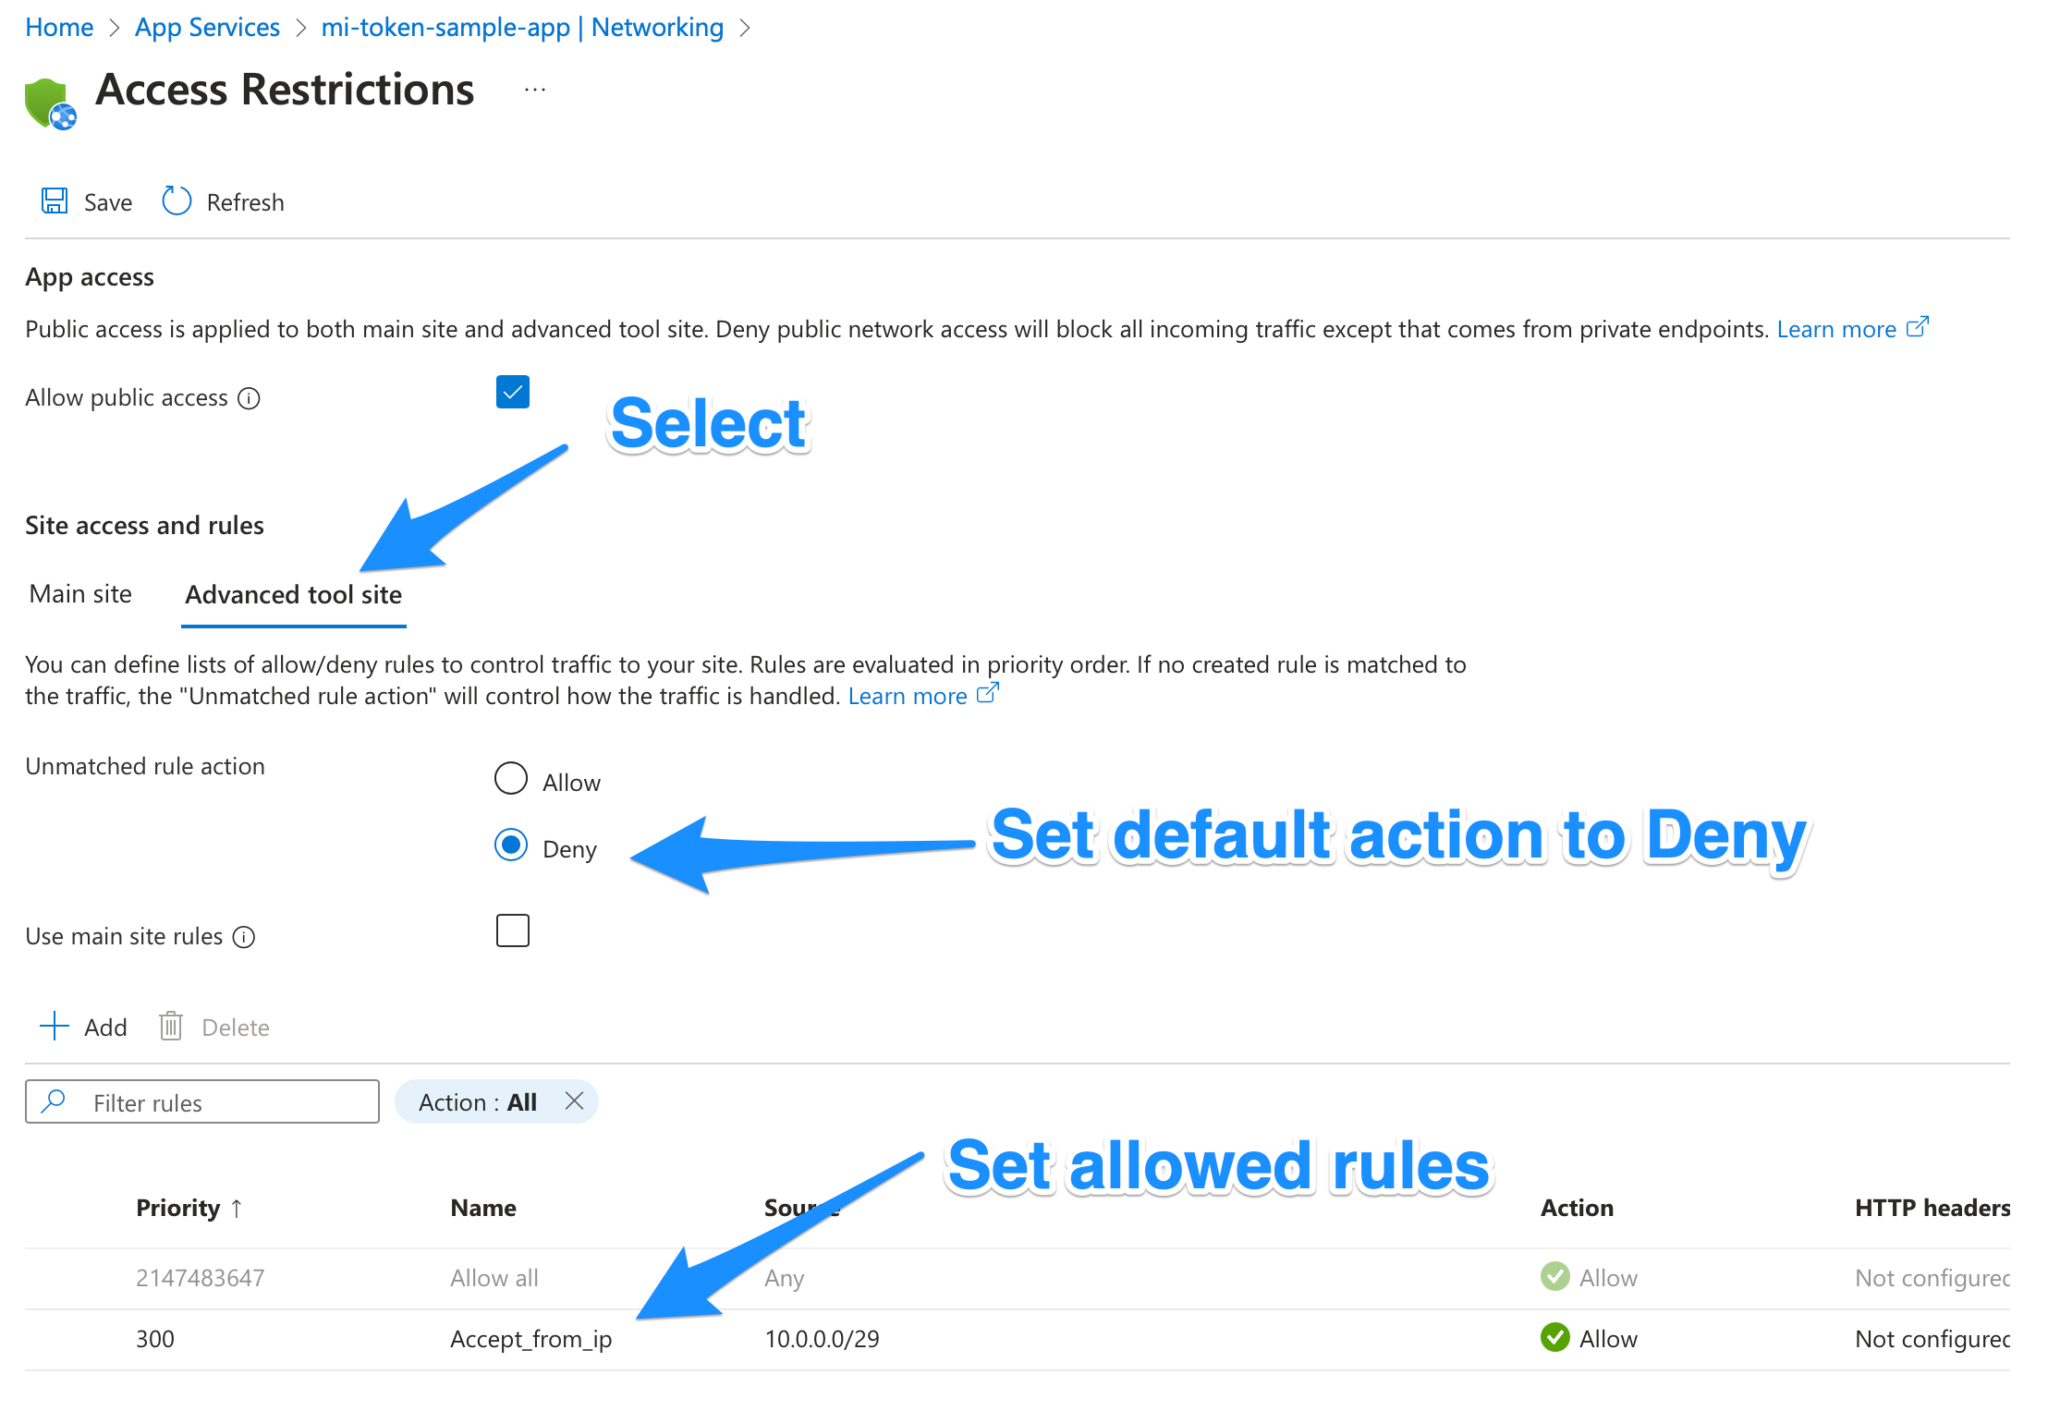Open the Learn more link about public access
Viewport: 2048px width, 1423px height.
click(1837, 329)
